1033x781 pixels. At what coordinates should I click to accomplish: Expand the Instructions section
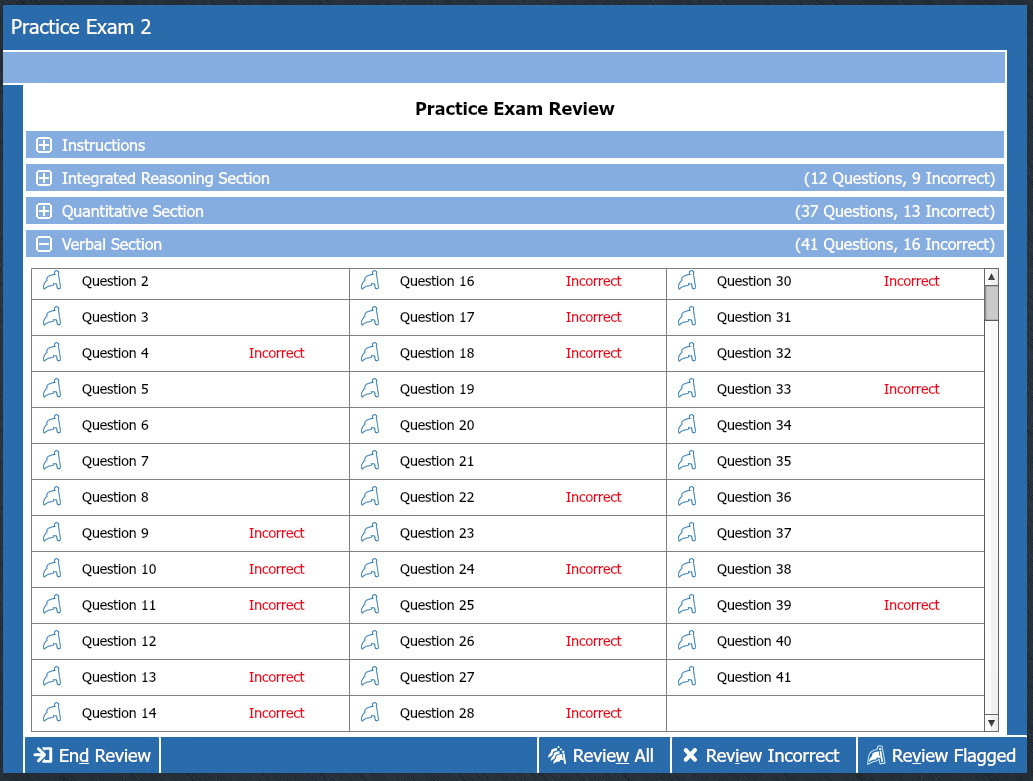pyautogui.click(x=44, y=145)
